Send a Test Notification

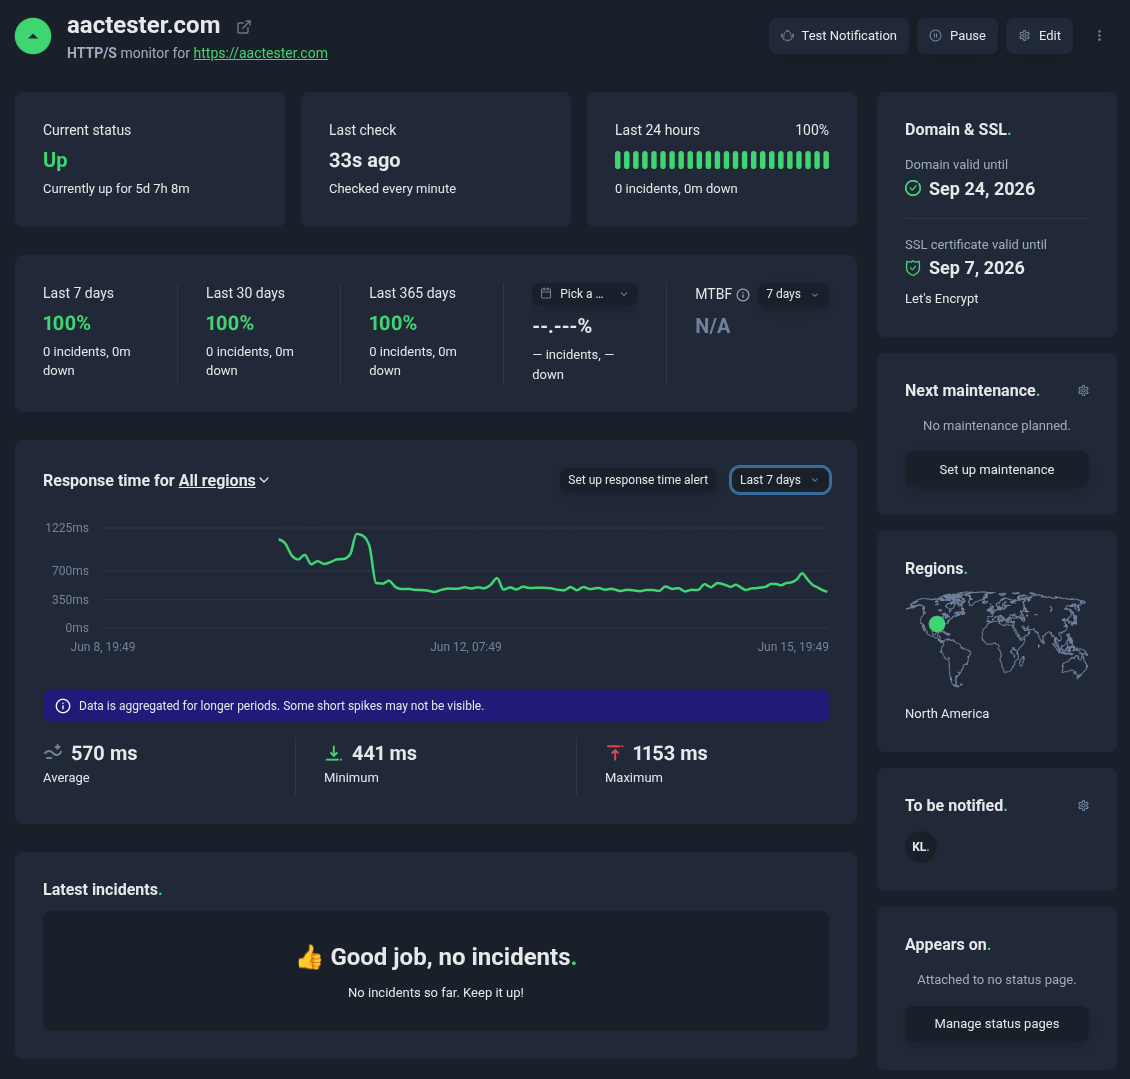tap(839, 36)
